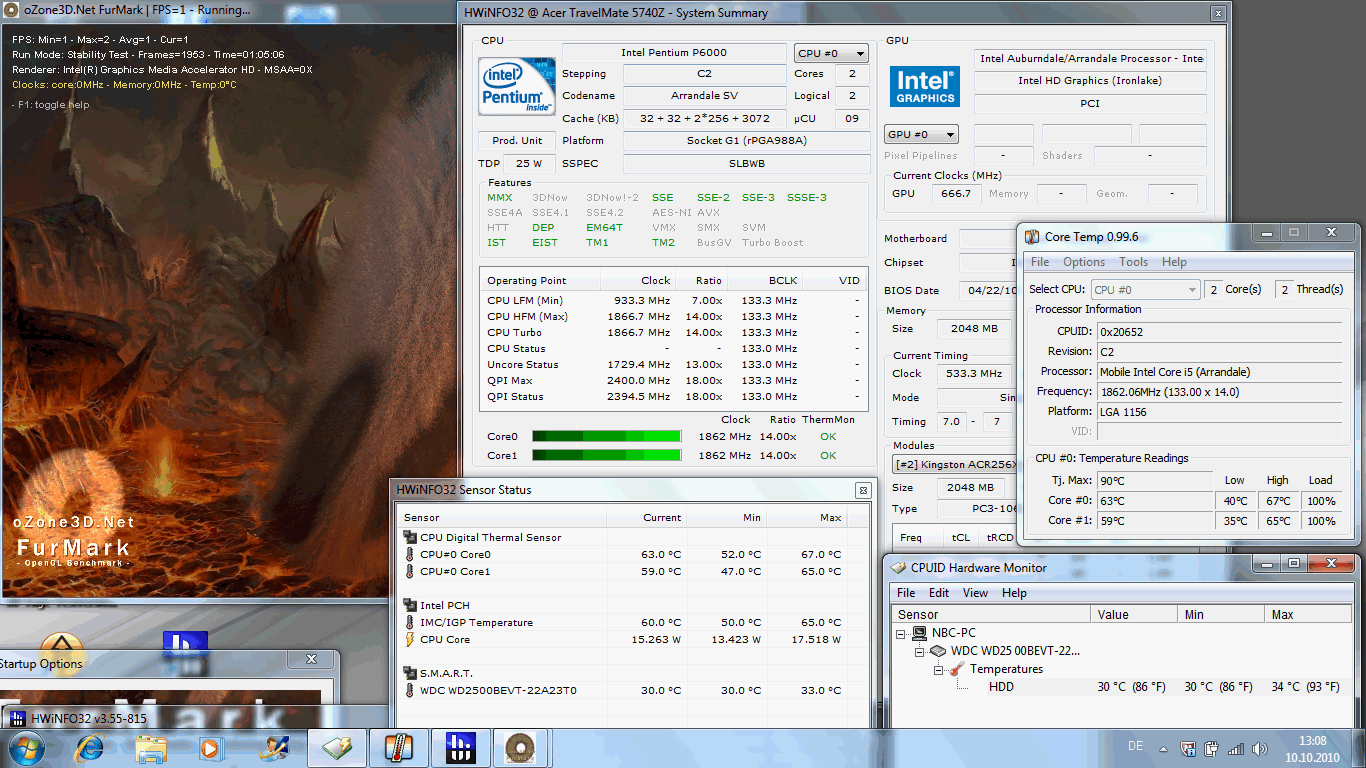
Task: Switch to Core Temp thermometer taskbar button
Action: tap(398, 747)
